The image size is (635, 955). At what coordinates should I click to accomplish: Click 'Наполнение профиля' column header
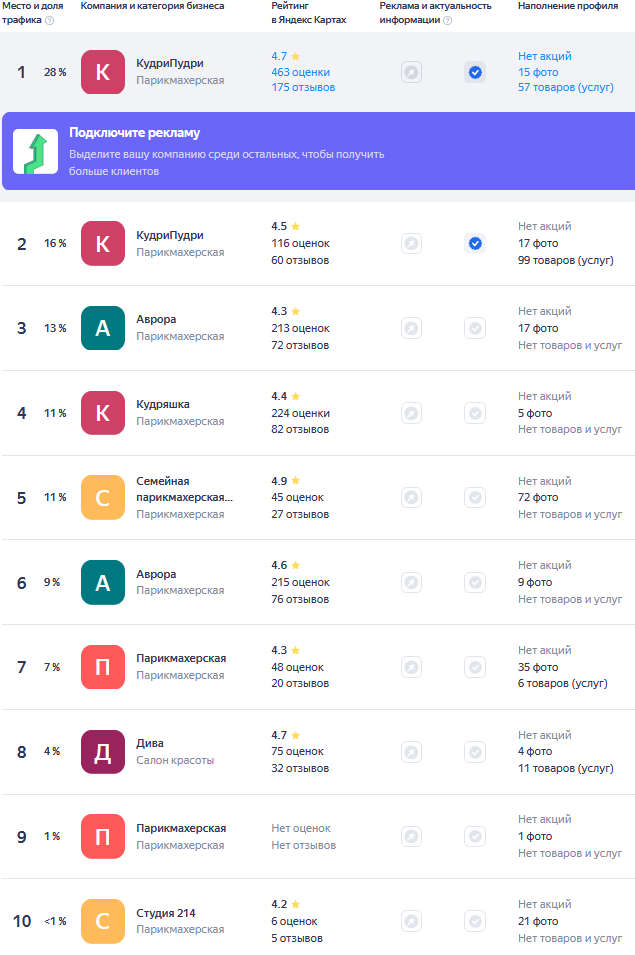coord(568,6)
